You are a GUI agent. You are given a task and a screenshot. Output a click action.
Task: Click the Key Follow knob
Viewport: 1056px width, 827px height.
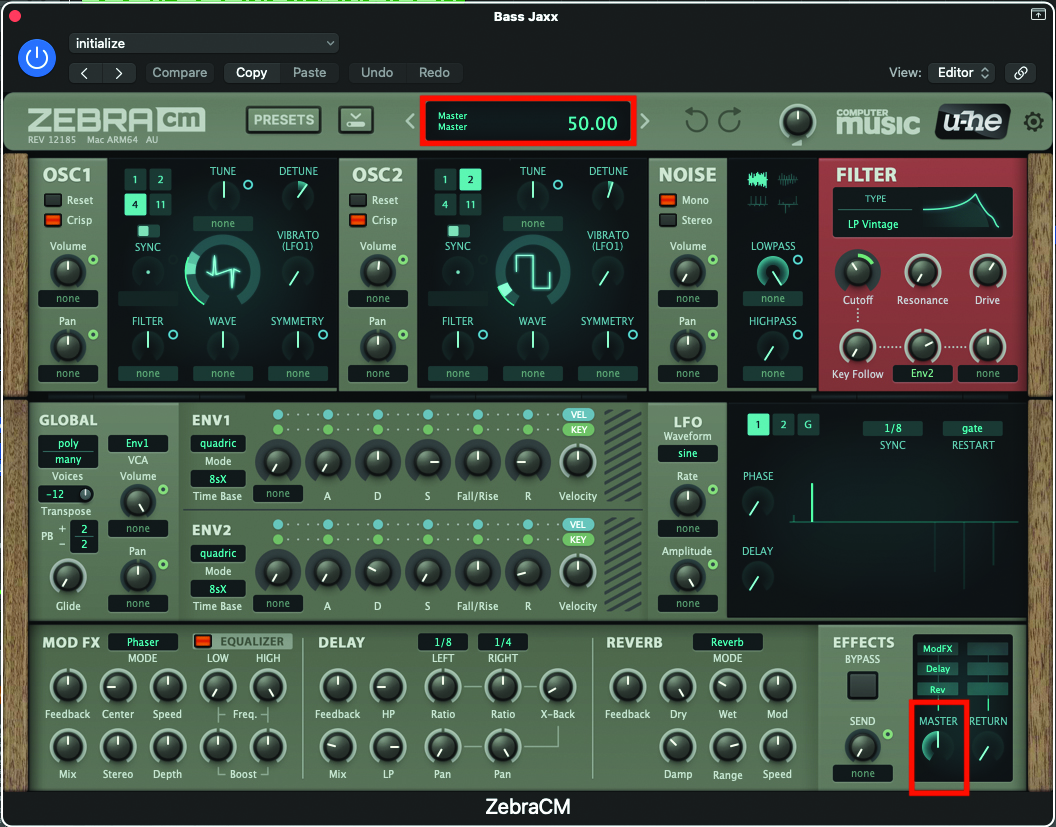(857, 346)
